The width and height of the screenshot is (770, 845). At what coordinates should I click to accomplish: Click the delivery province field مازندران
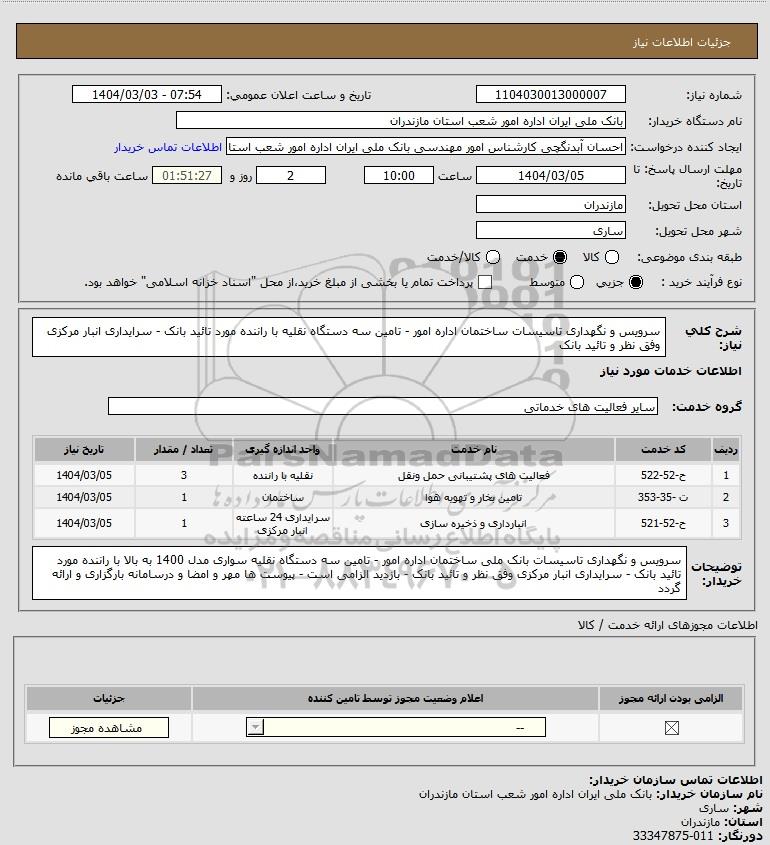(551, 204)
